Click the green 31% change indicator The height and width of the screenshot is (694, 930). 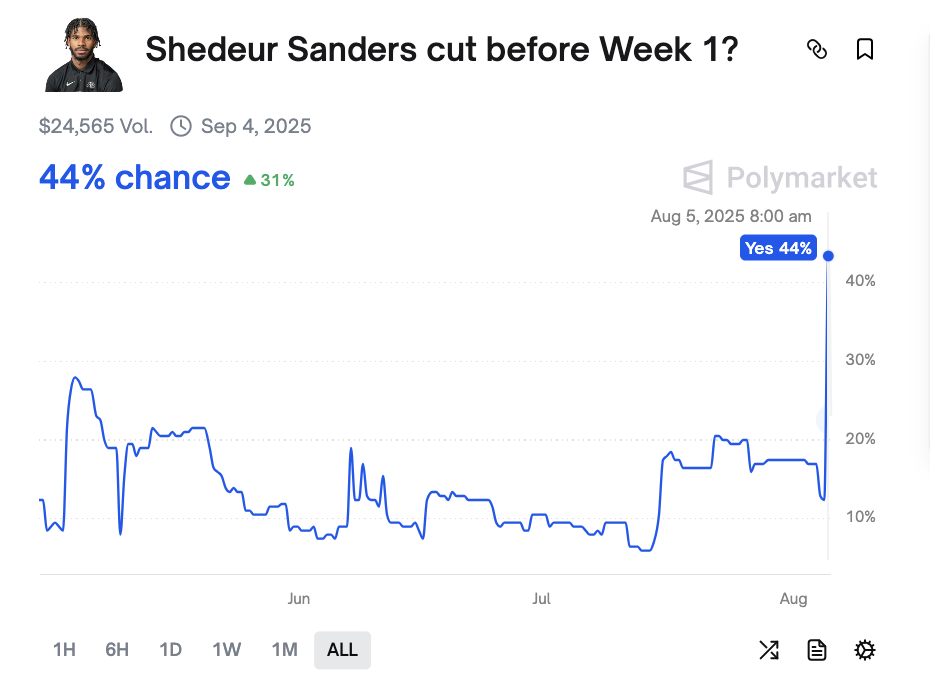pyautogui.click(x=268, y=180)
